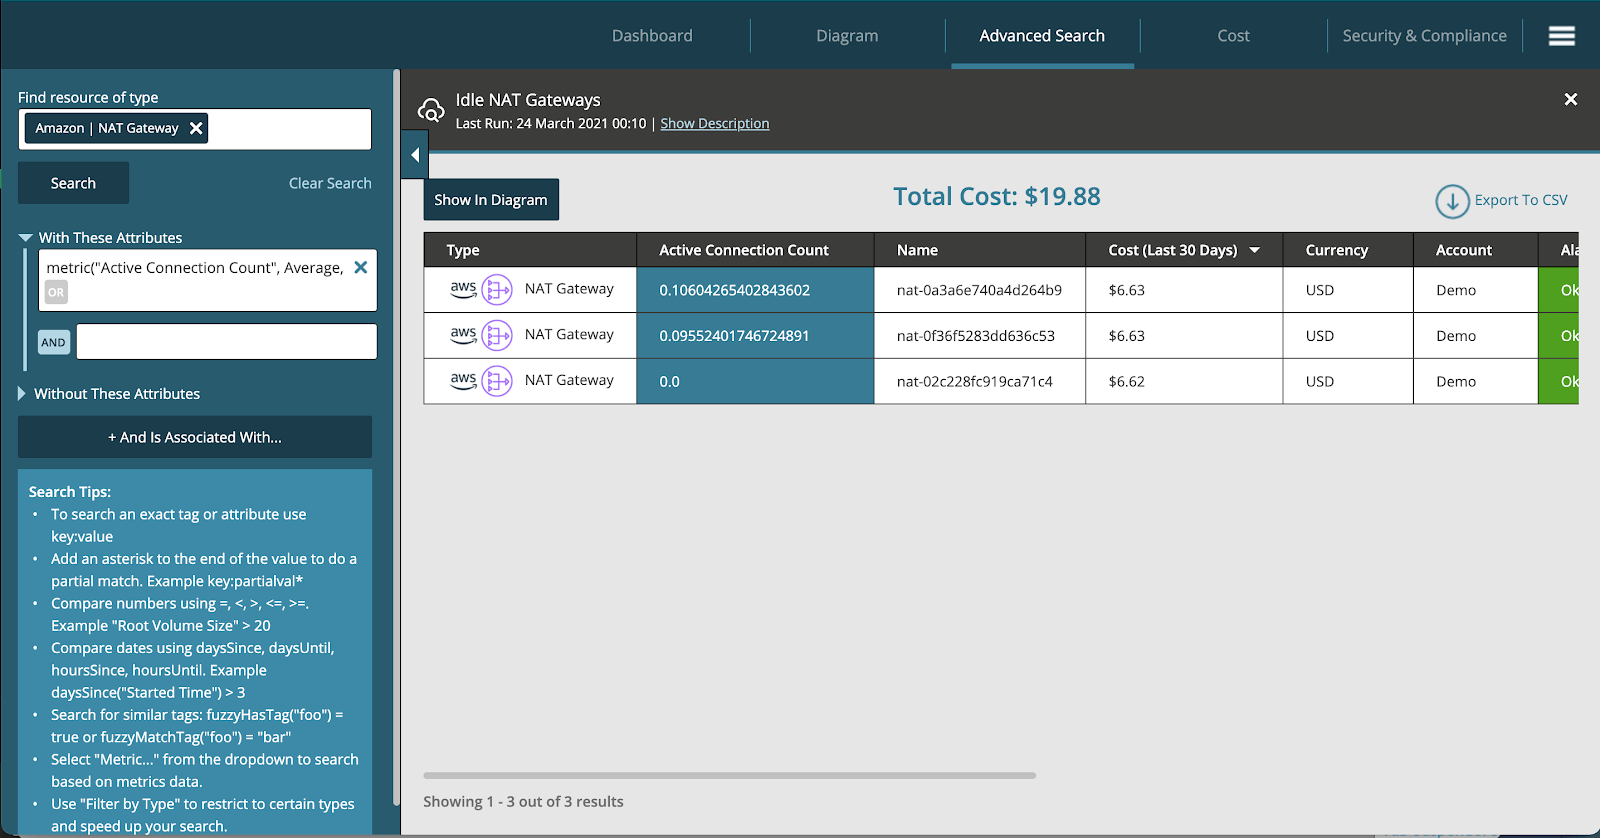Click the Find resource of type input field
This screenshot has width=1600, height=838.
tap(195, 129)
